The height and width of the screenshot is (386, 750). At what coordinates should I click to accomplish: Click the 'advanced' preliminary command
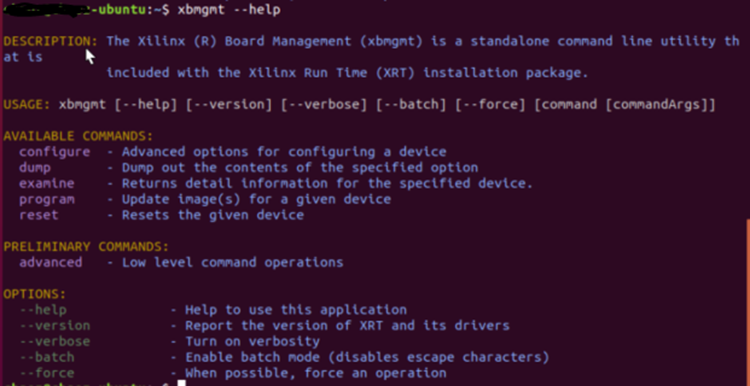click(x=51, y=262)
